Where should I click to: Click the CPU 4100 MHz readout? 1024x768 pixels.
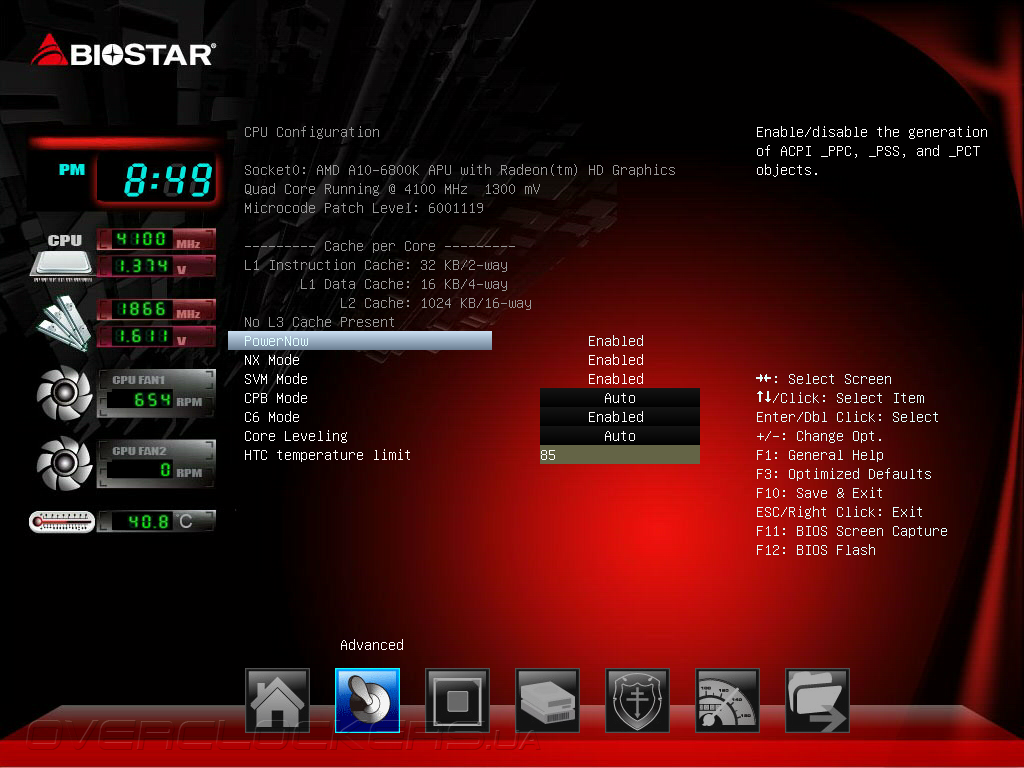[x=155, y=240]
